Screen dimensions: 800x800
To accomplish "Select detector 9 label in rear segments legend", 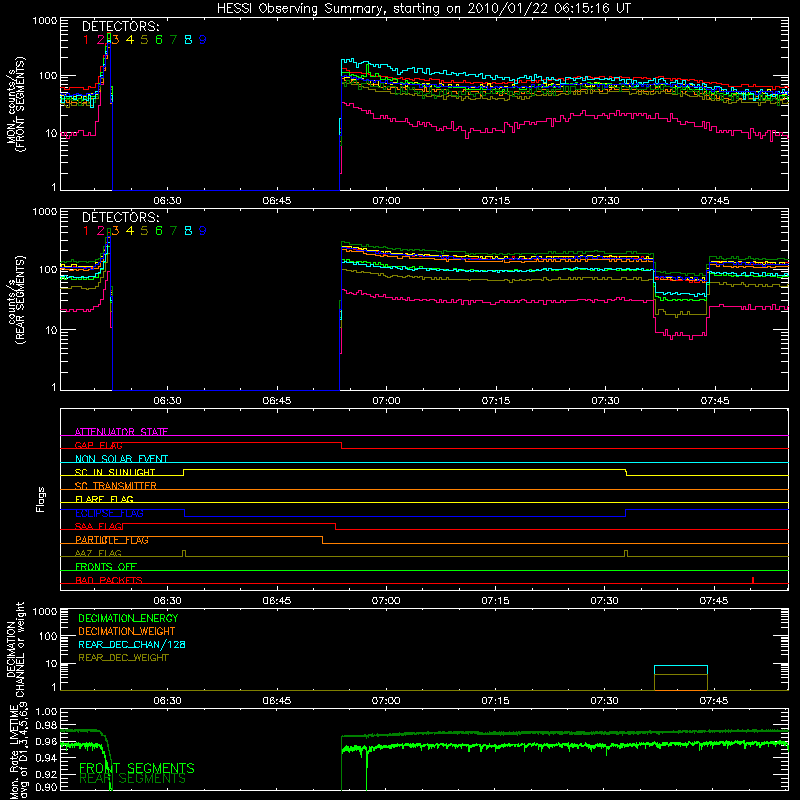I will point(203,231).
